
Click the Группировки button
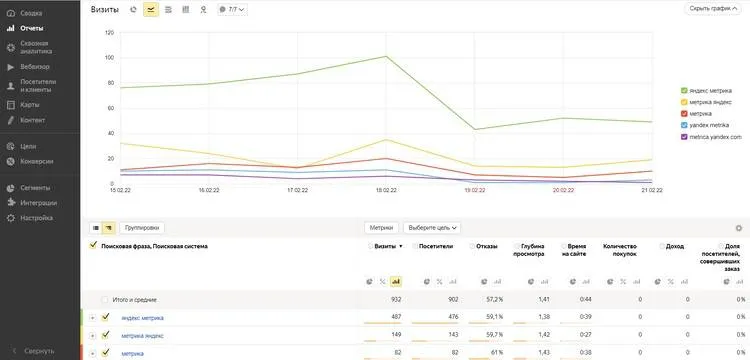142,228
